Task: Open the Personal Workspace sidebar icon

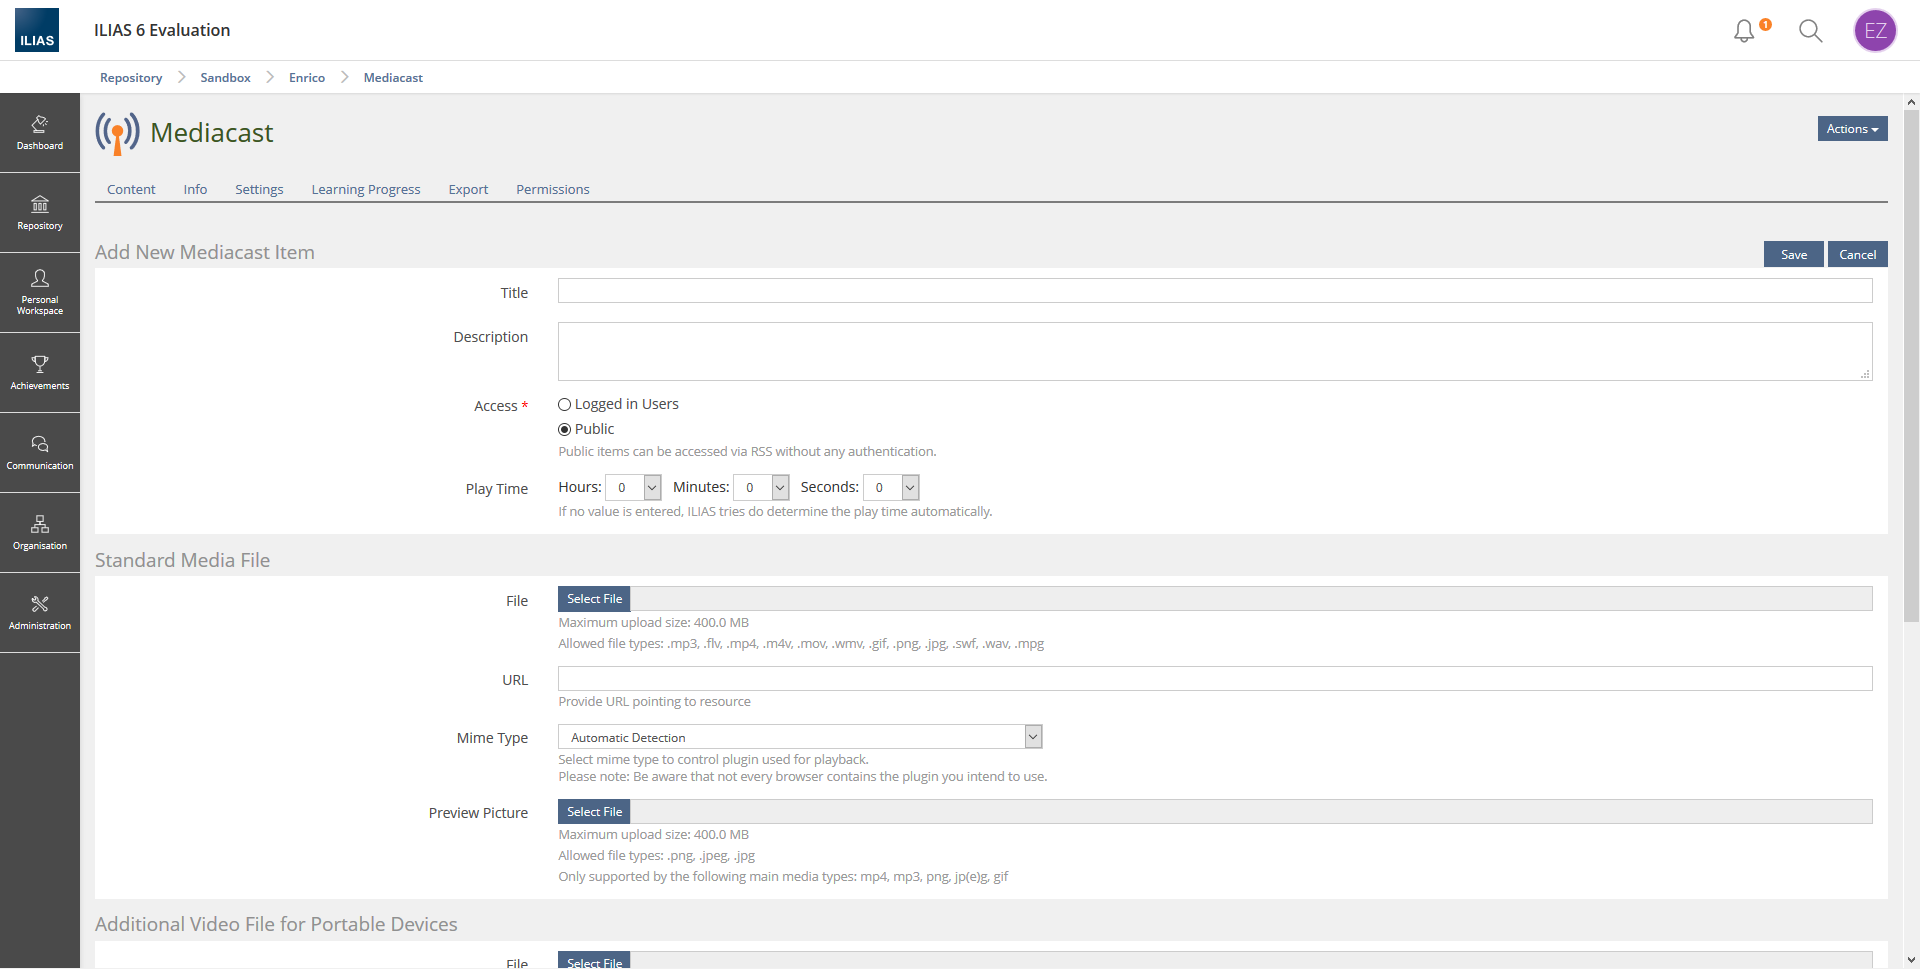Action: point(40,292)
